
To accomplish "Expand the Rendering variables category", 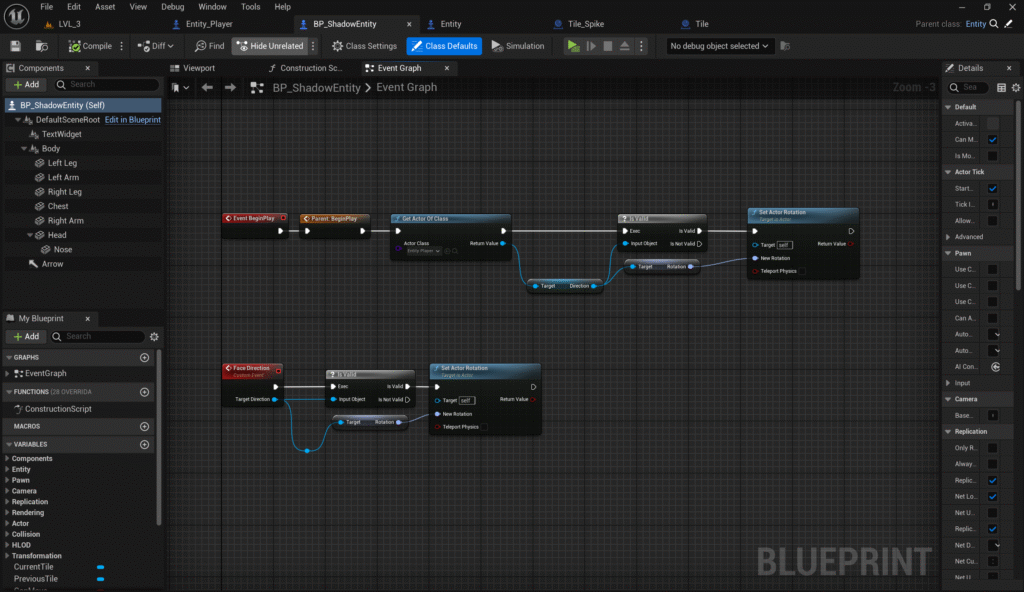I will (x=8, y=513).
